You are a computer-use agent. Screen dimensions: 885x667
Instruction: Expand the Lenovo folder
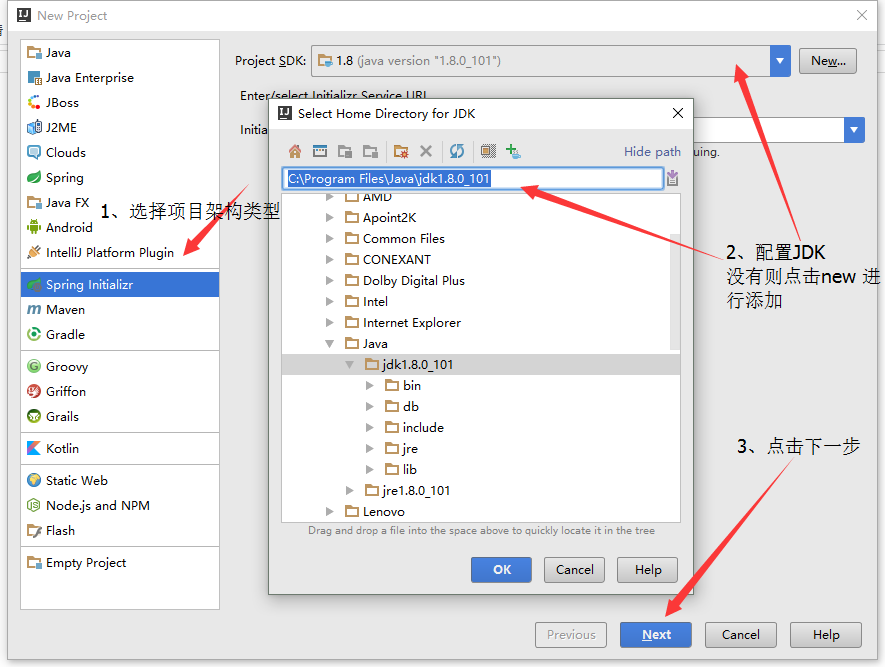[330, 511]
